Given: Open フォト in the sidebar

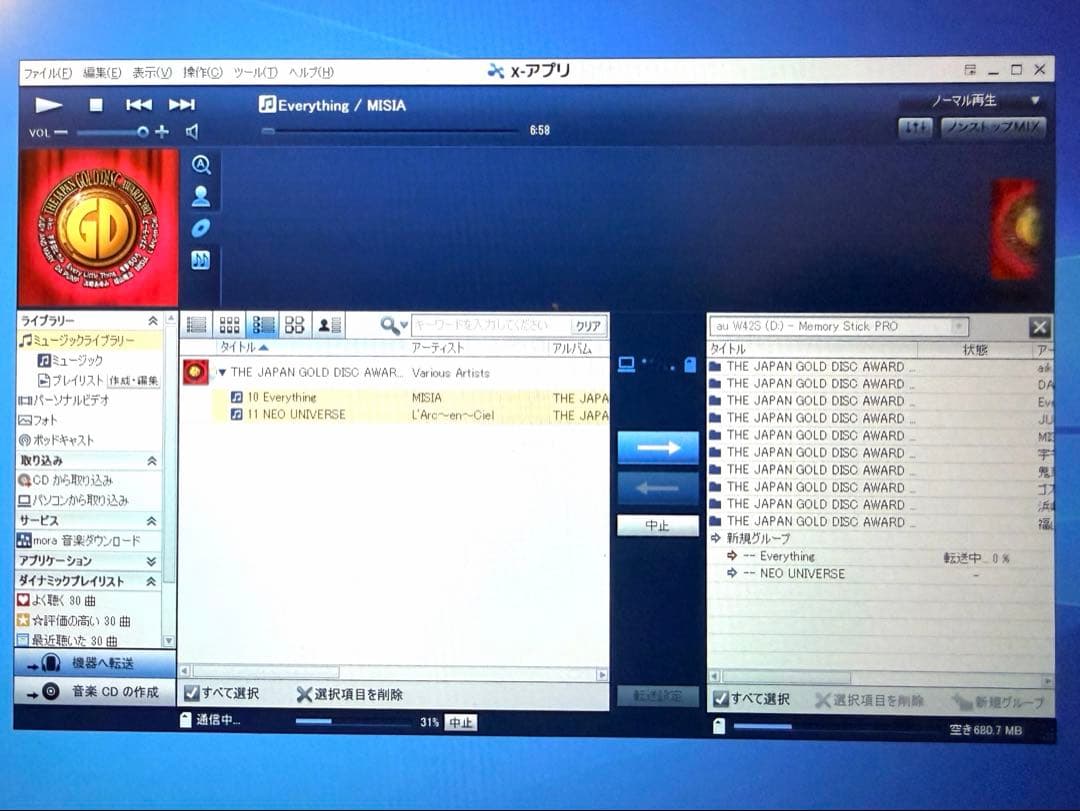Looking at the screenshot, I should point(38,420).
